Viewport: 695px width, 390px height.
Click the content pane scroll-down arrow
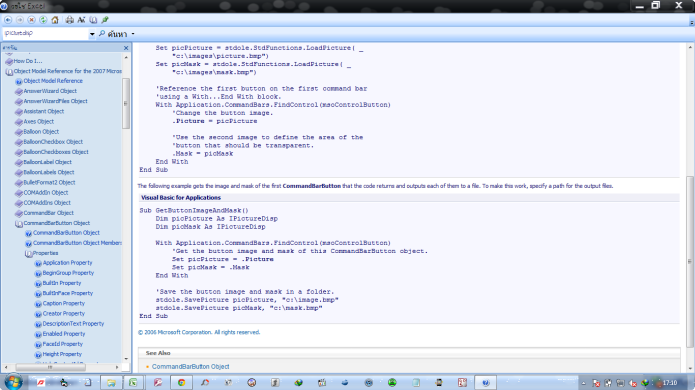(x=690, y=369)
